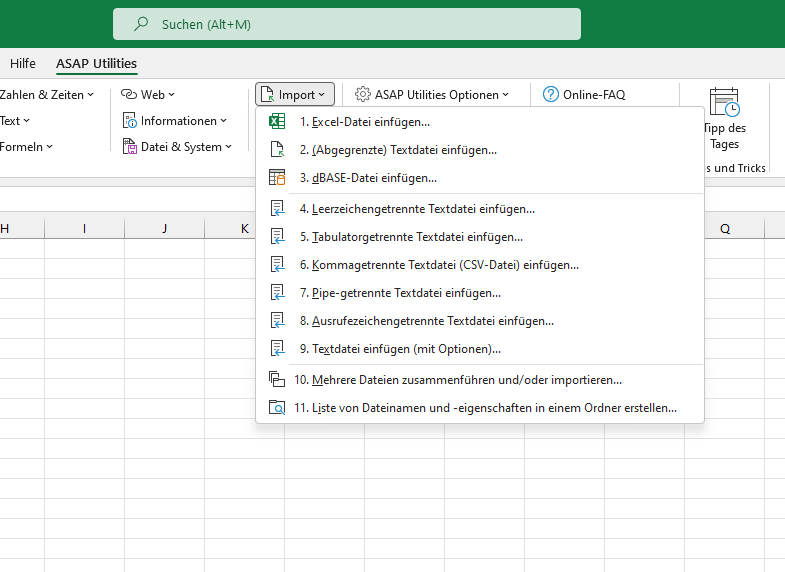Click the Online-FAQ question mark icon
The image size is (785, 572).
[551, 94]
